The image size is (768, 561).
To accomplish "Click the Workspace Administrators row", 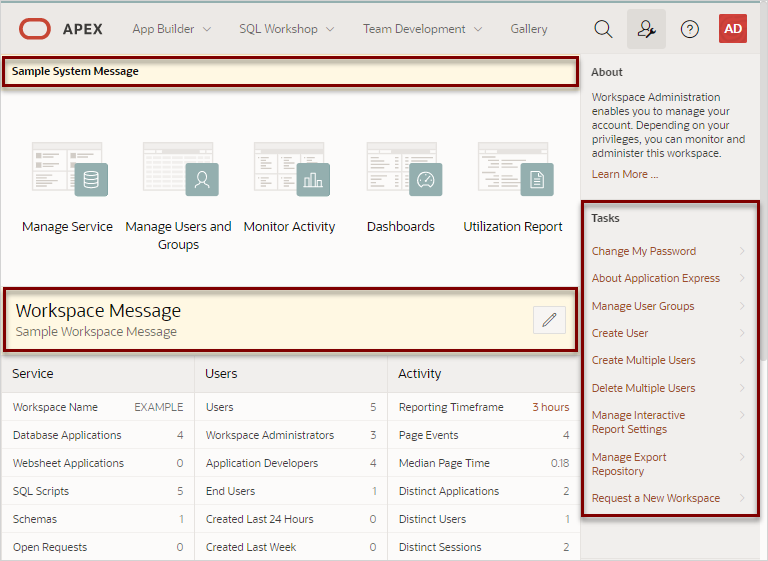I will (x=291, y=435).
